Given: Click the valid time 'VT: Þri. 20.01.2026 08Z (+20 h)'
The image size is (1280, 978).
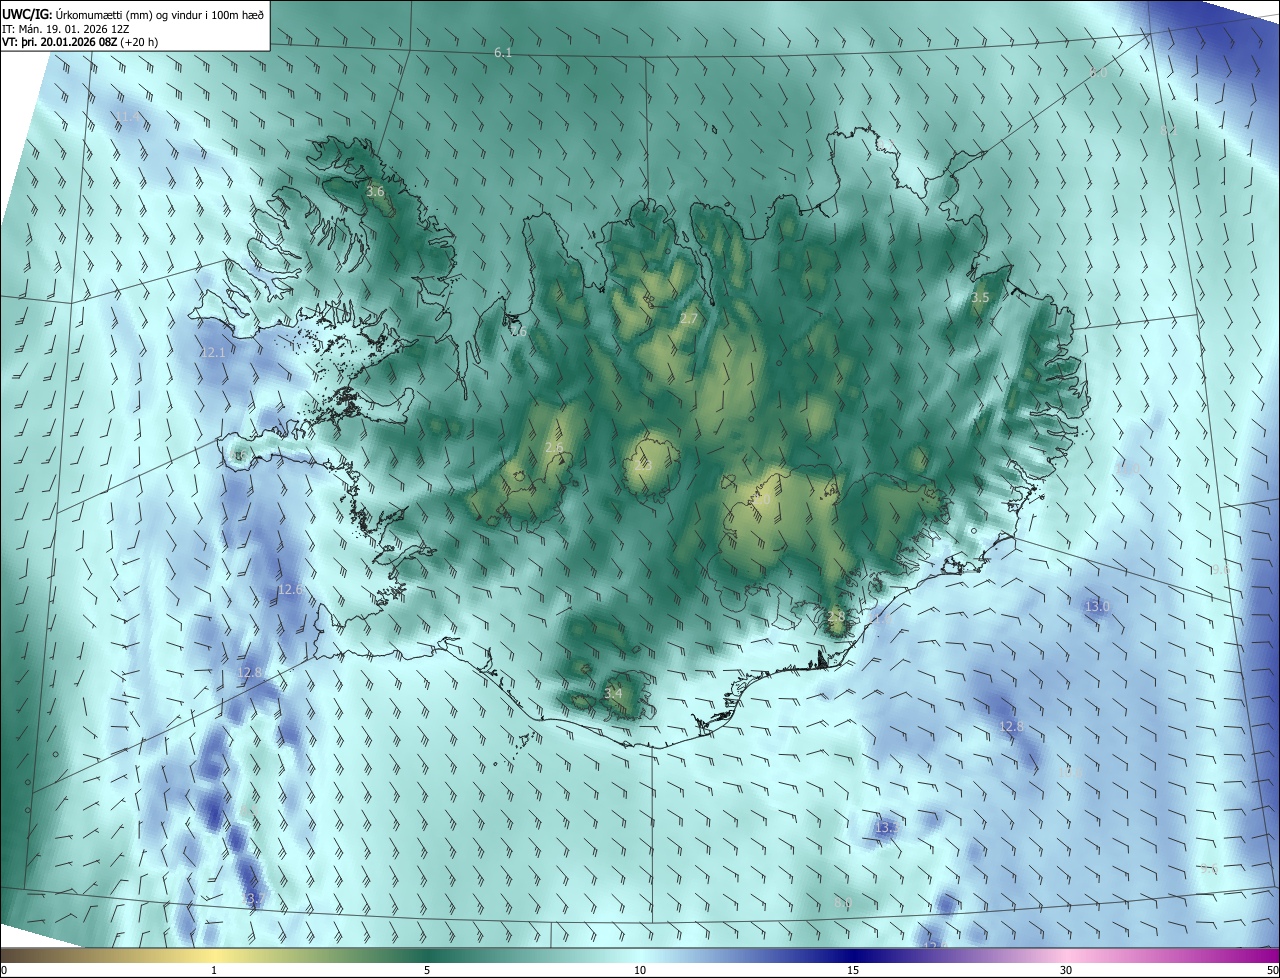Looking at the screenshot, I should click(x=80, y=42).
